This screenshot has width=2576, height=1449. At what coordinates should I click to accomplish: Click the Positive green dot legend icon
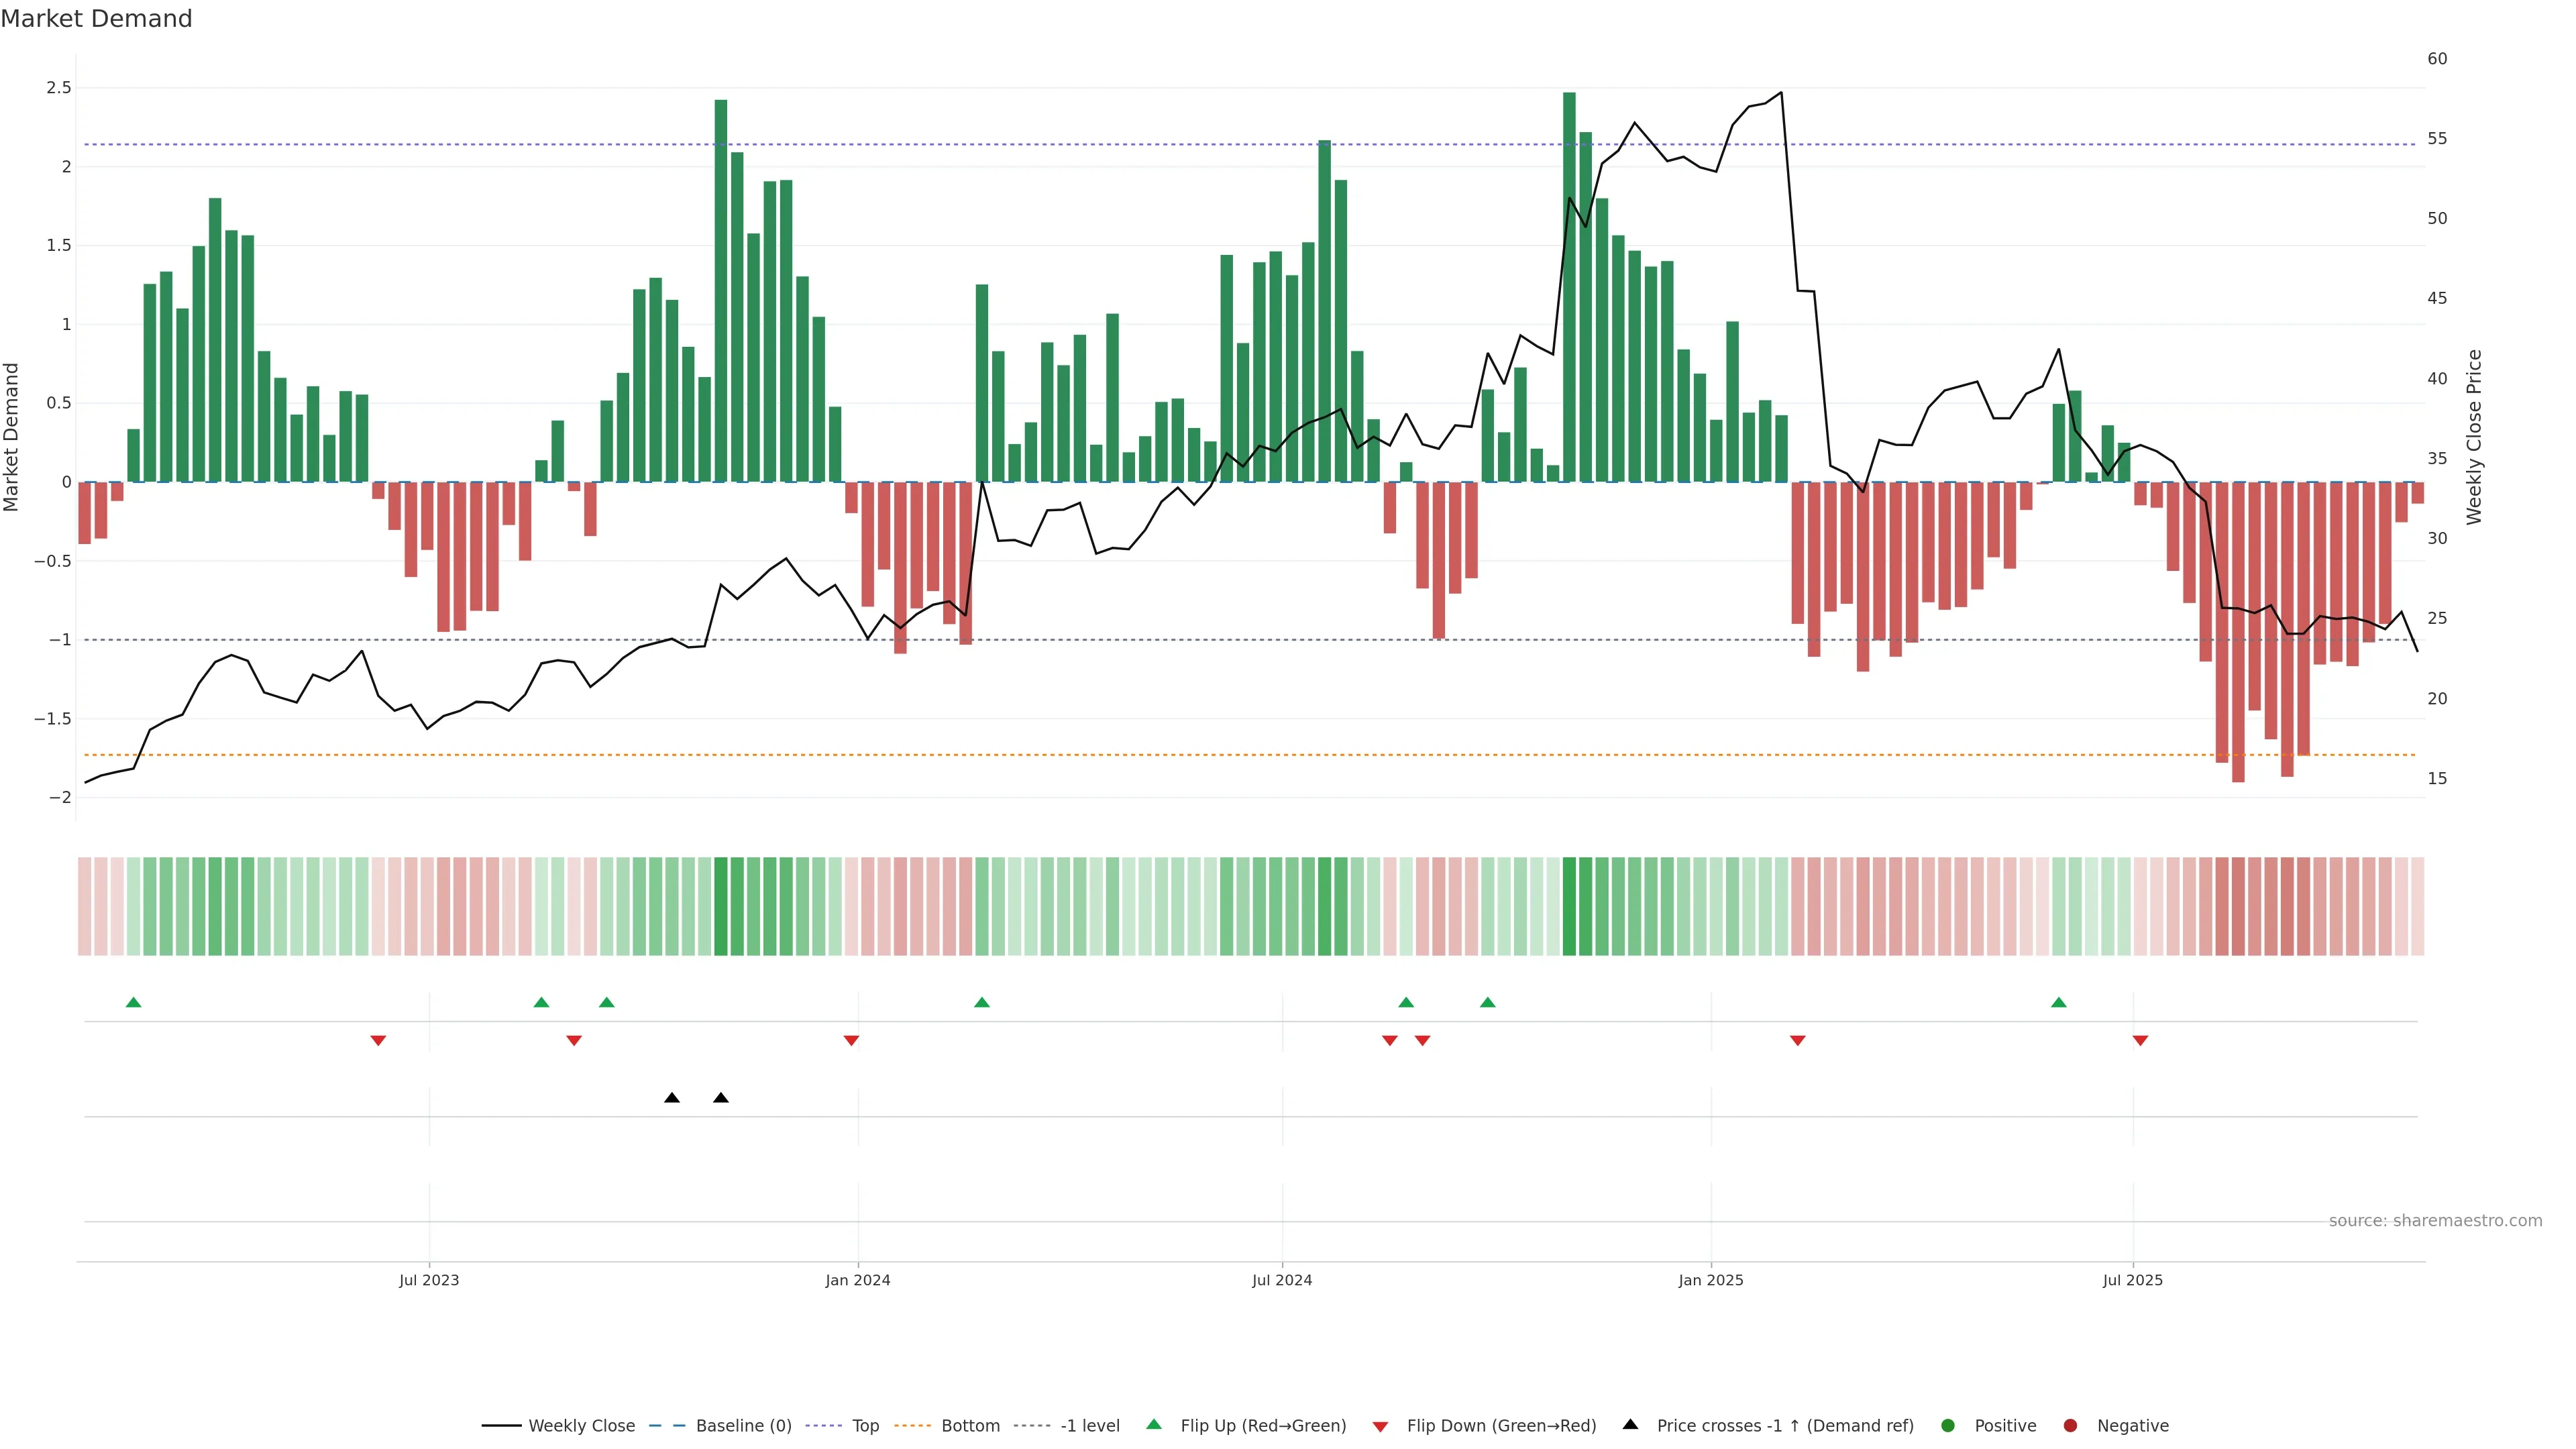pos(1947,1426)
